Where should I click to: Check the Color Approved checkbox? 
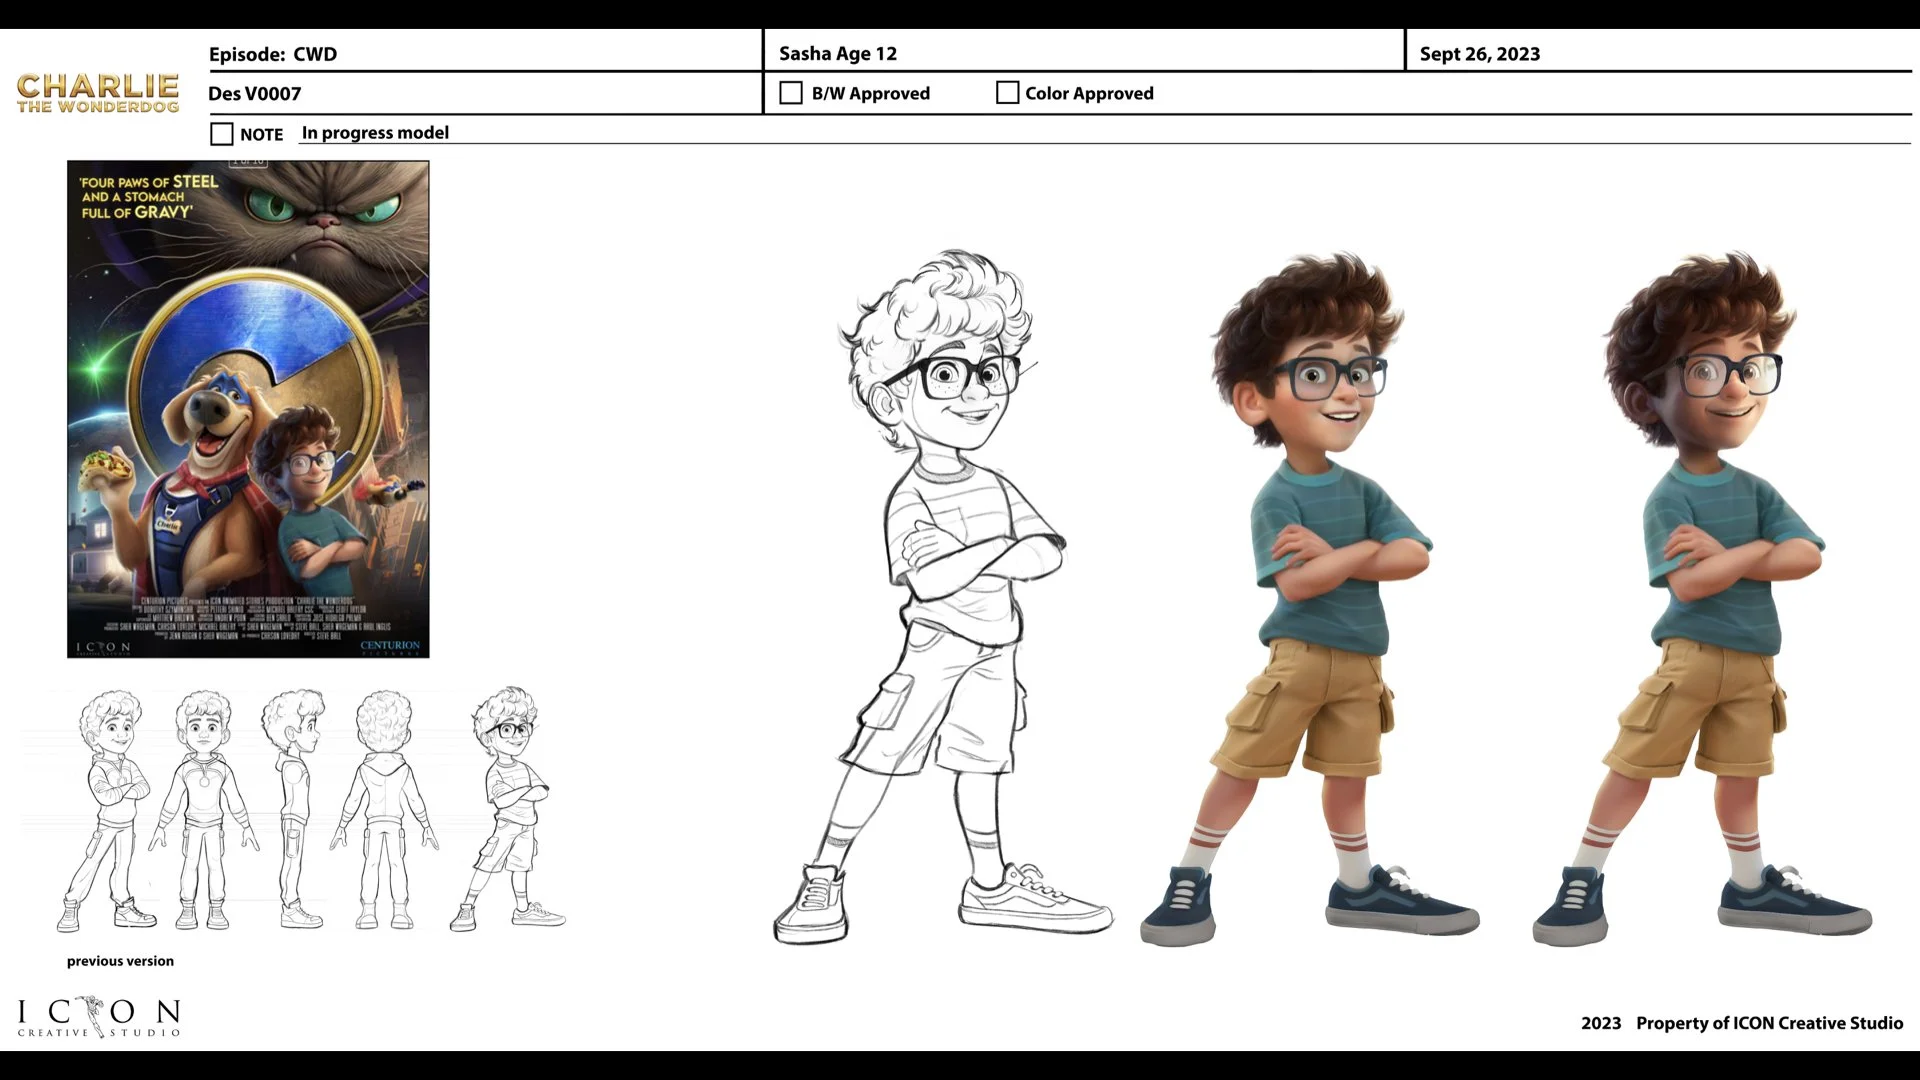click(1008, 93)
